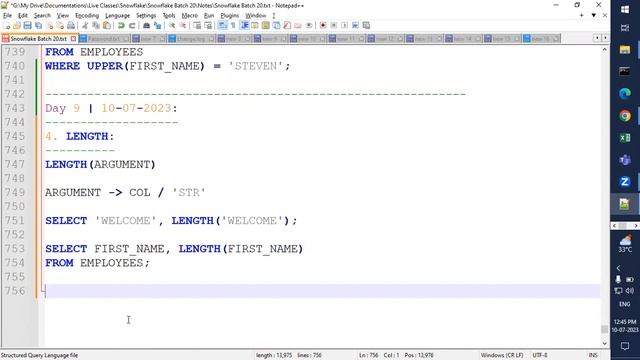Open Folder as Workspace toolbar icon
The height and width of the screenshot is (360, 640).
[x=298, y=25]
